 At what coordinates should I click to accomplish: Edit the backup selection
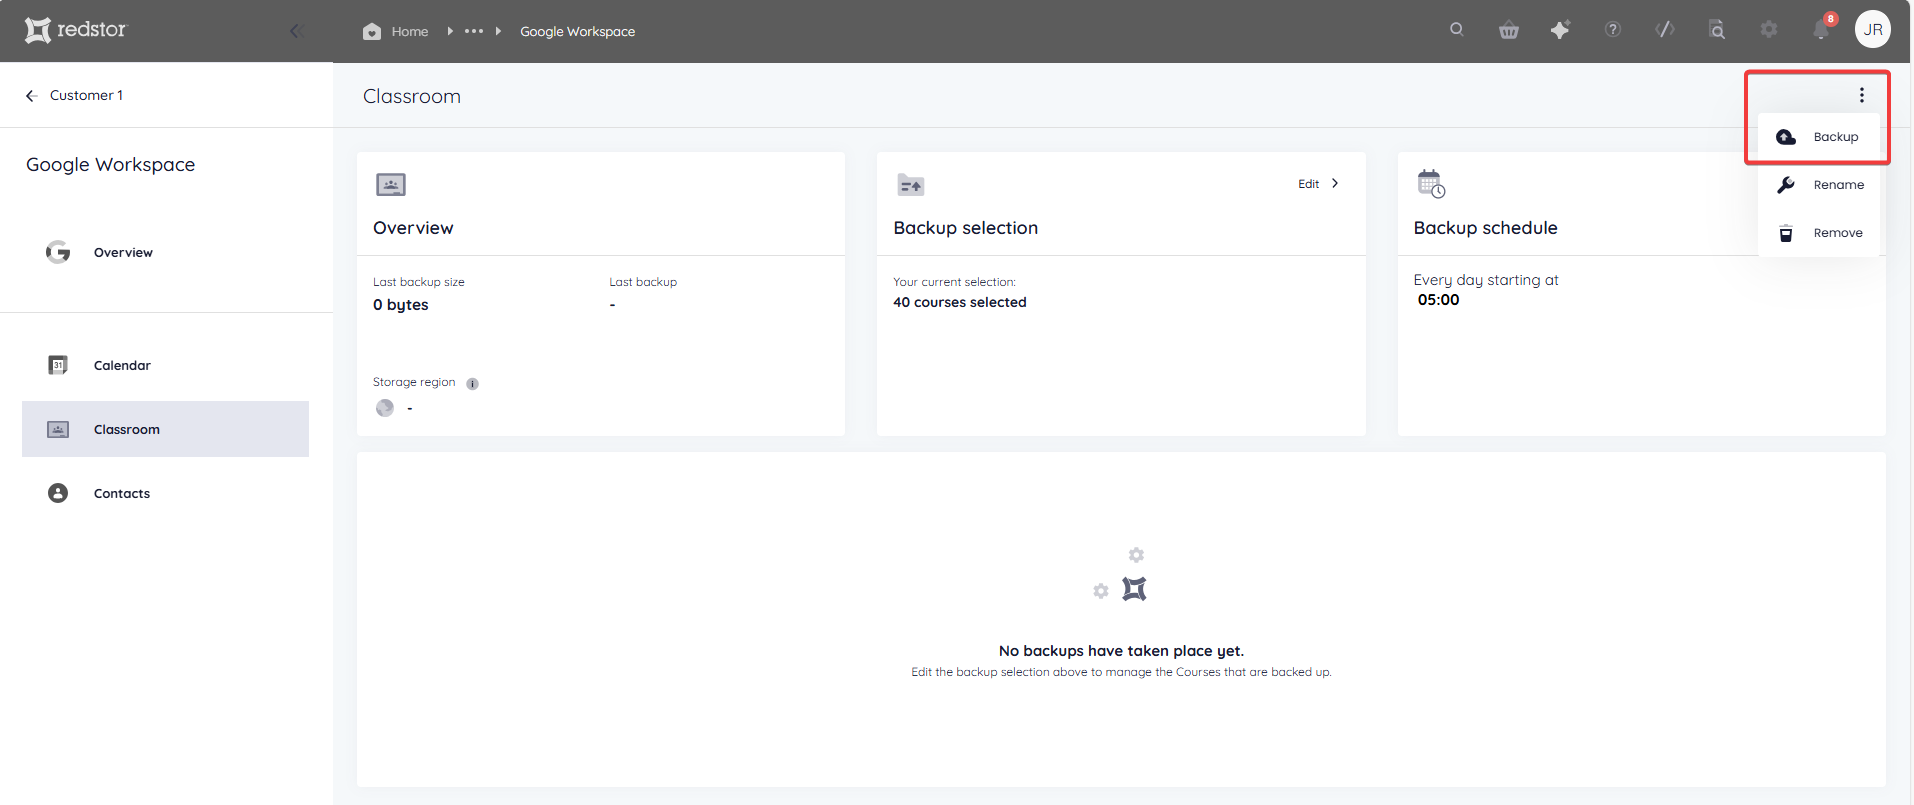click(1318, 184)
